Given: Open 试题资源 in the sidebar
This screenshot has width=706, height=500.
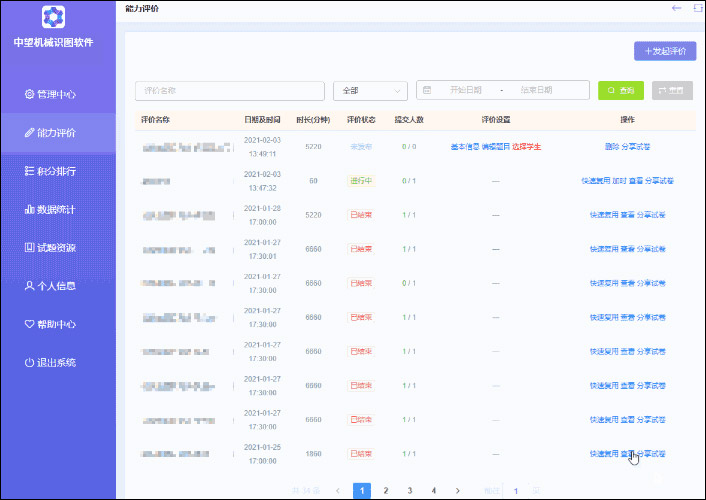Looking at the screenshot, I should pyautogui.click(x=50, y=248).
